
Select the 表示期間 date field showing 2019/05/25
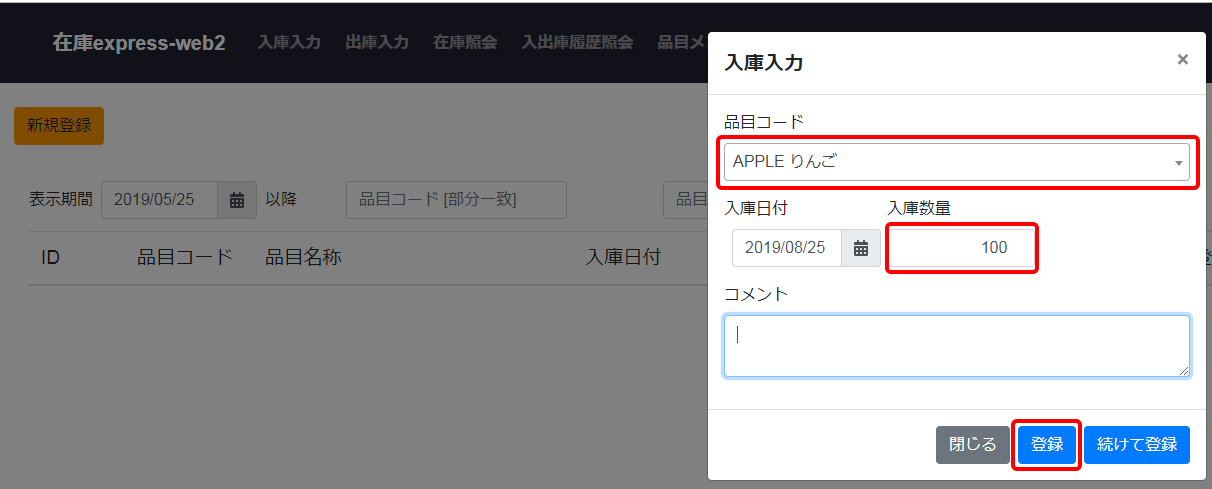pyautogui.click(x=160, y=200)
